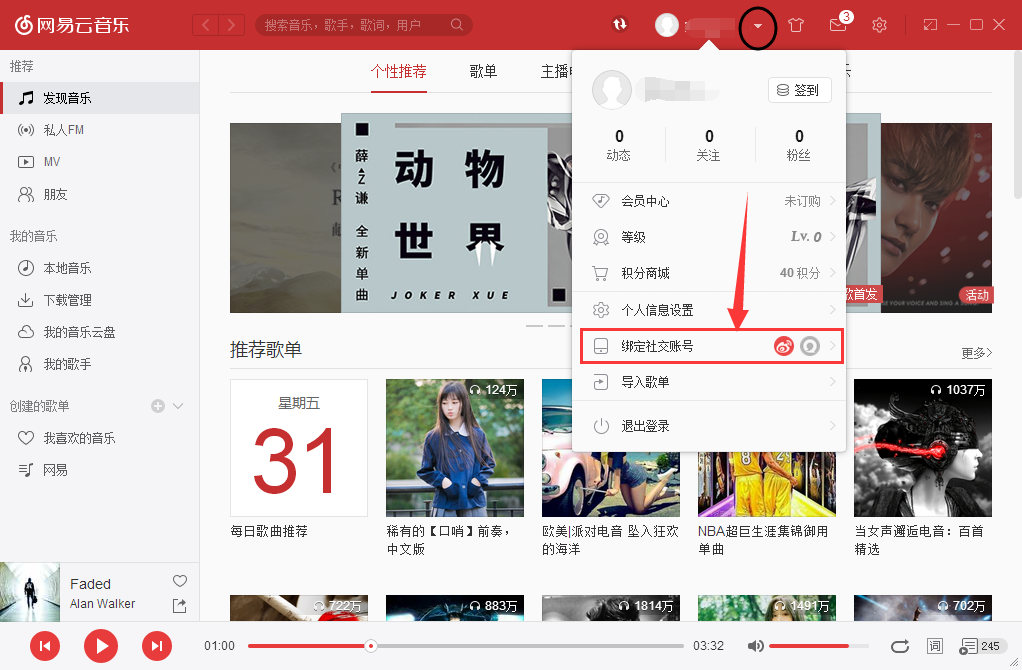This screenshot has width=1022, height=670.
Task: Click the search box in the top bar
Action: point(360,24)
